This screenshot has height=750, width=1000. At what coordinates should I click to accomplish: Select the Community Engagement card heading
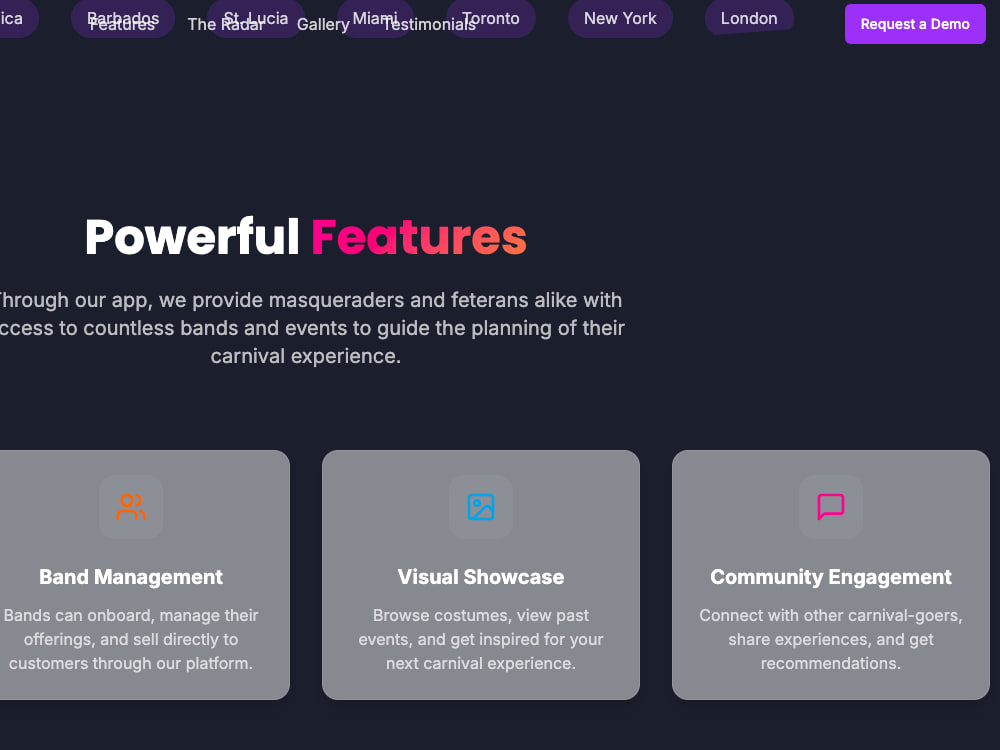click(831, 577)
